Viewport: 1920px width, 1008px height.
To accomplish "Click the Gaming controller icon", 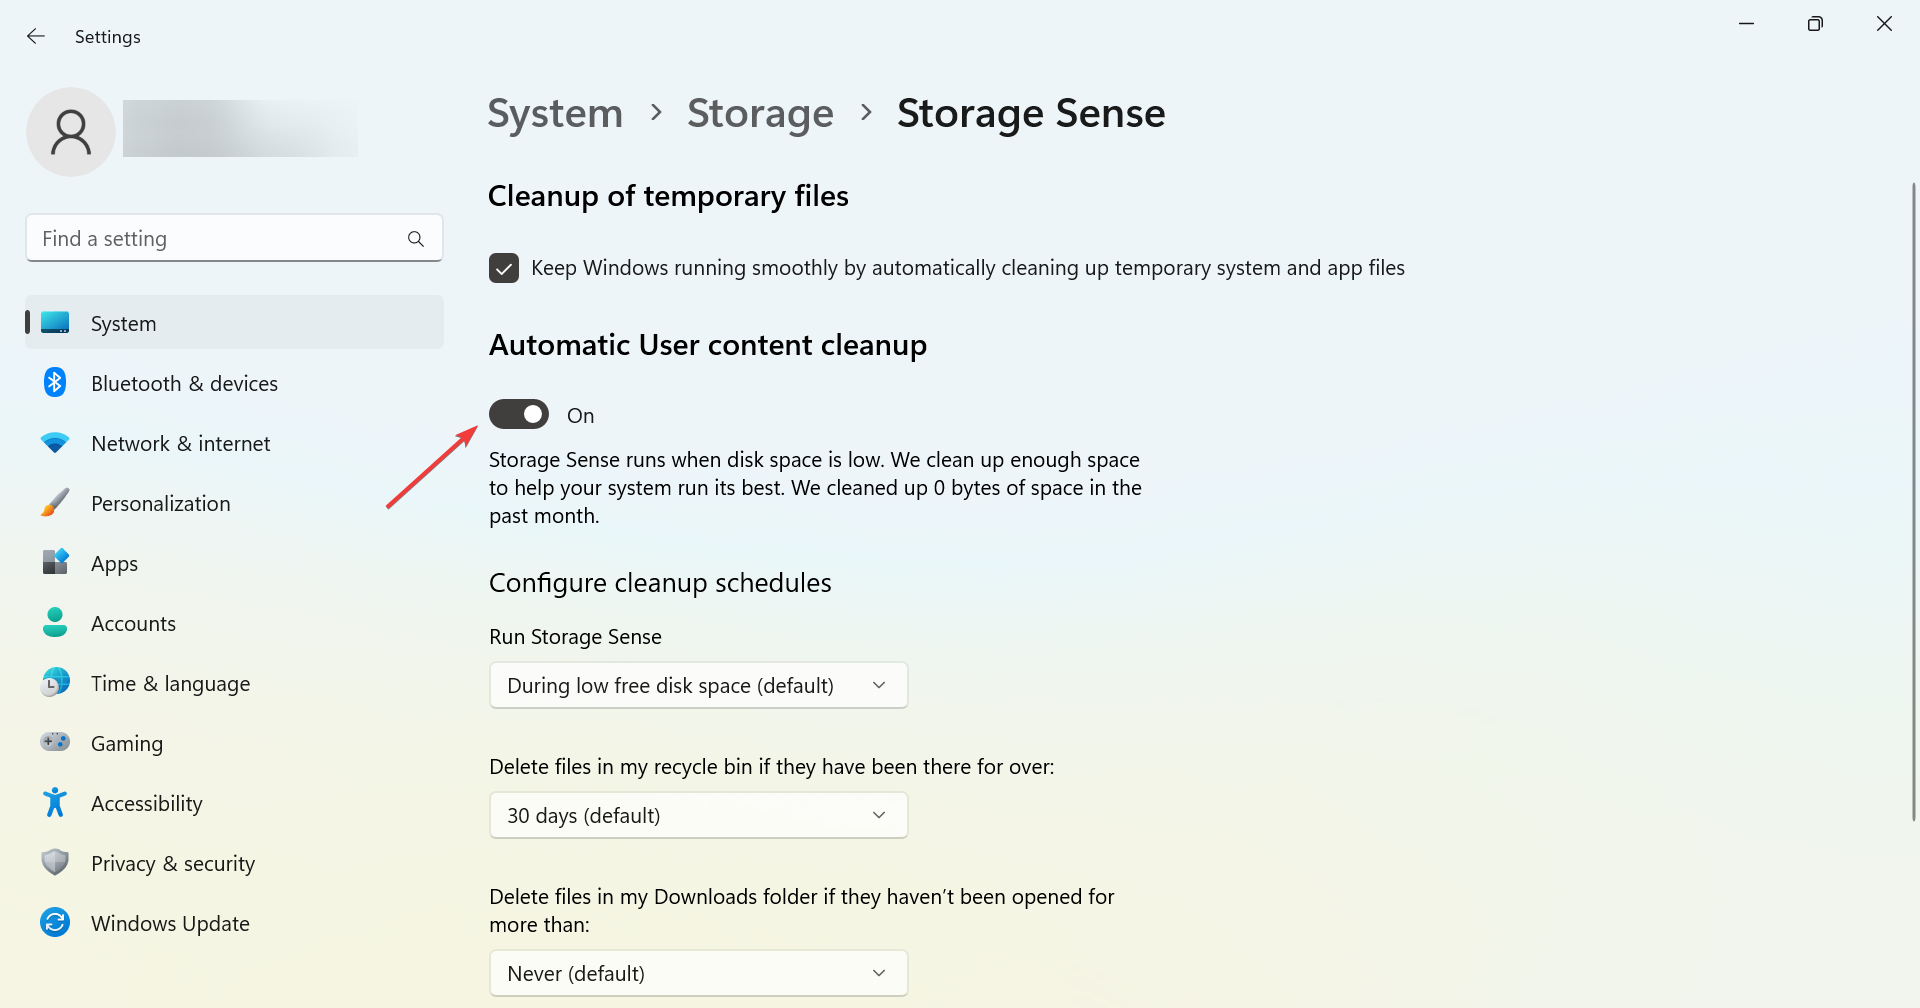I will click(x=55, y=743).
